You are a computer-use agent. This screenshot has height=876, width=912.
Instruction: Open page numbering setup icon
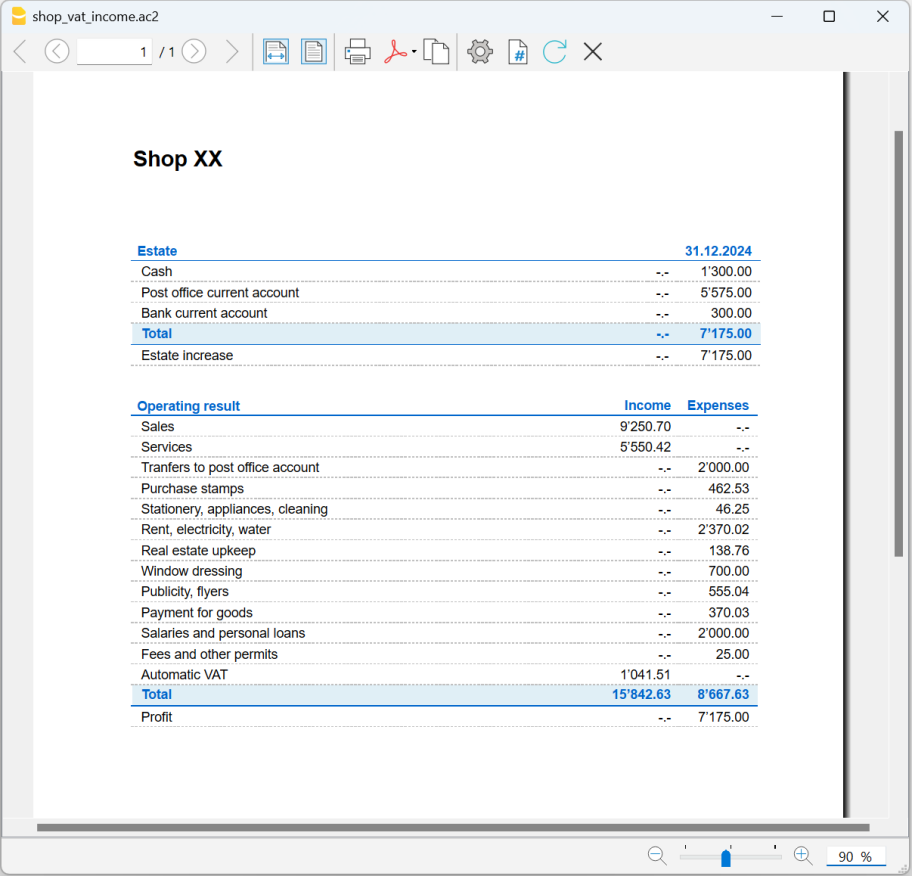pyautogui.click(x=518, y=52)
